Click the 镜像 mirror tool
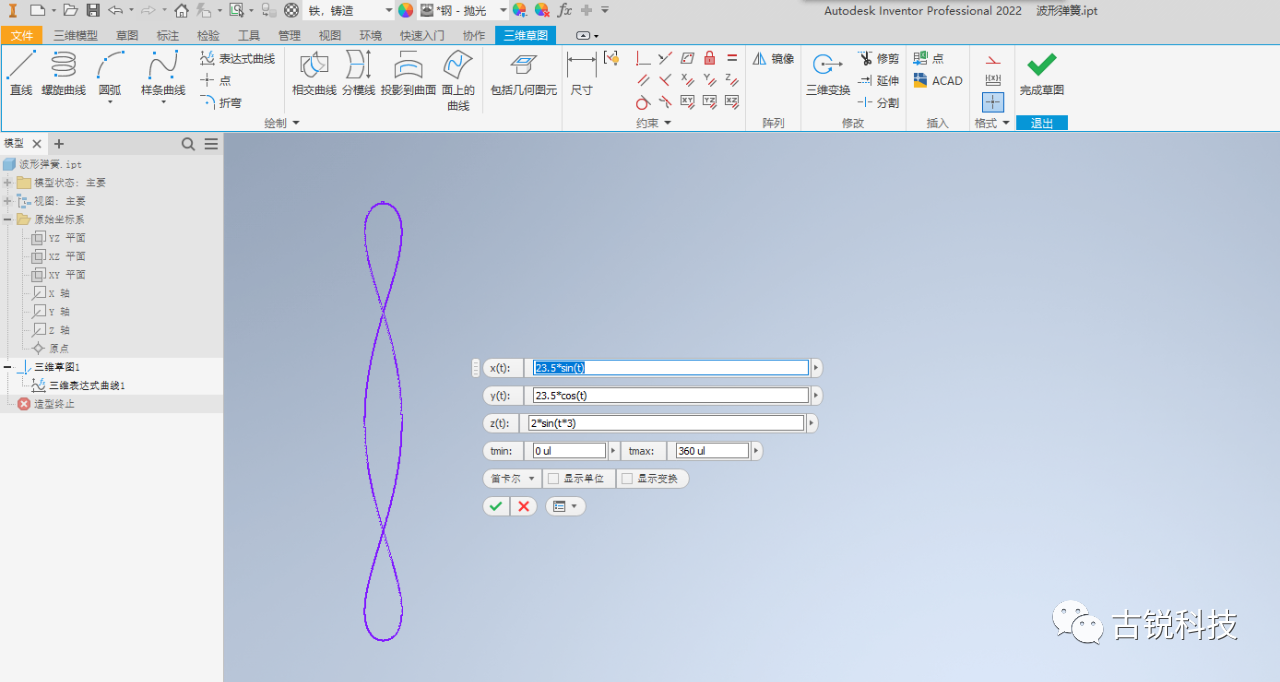This screenshot has width=1280, height=682. [773, 59]
